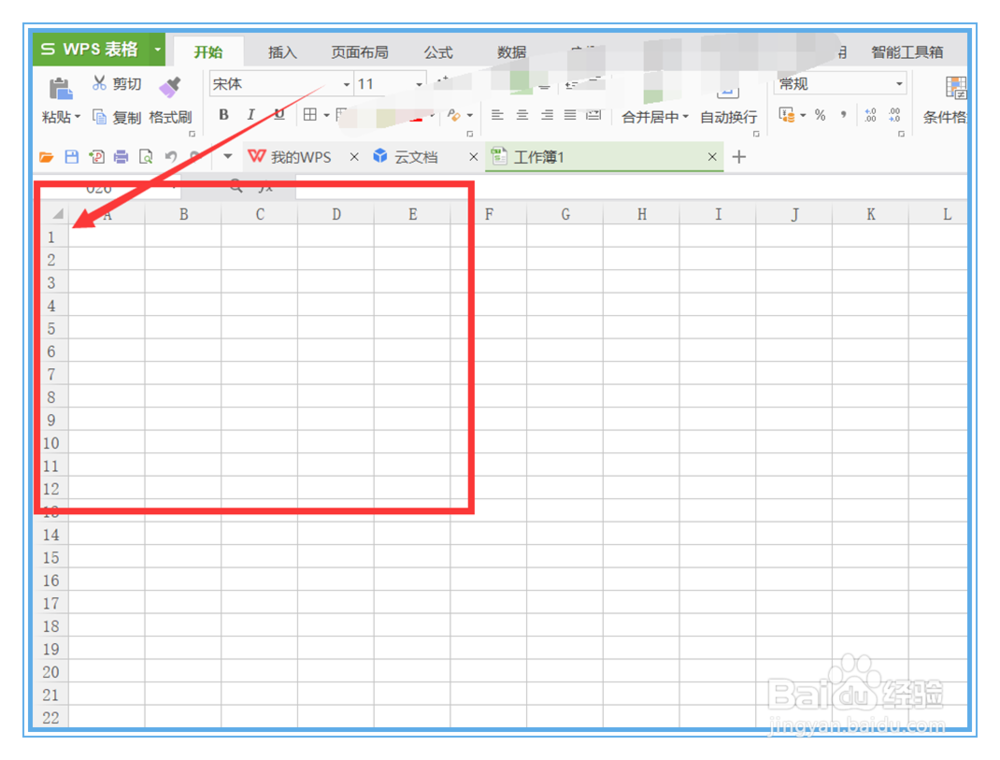This screenshot has width=1000, height=760.
Task: Click the Copy (复制) button
Action: (x=117, y=117)
